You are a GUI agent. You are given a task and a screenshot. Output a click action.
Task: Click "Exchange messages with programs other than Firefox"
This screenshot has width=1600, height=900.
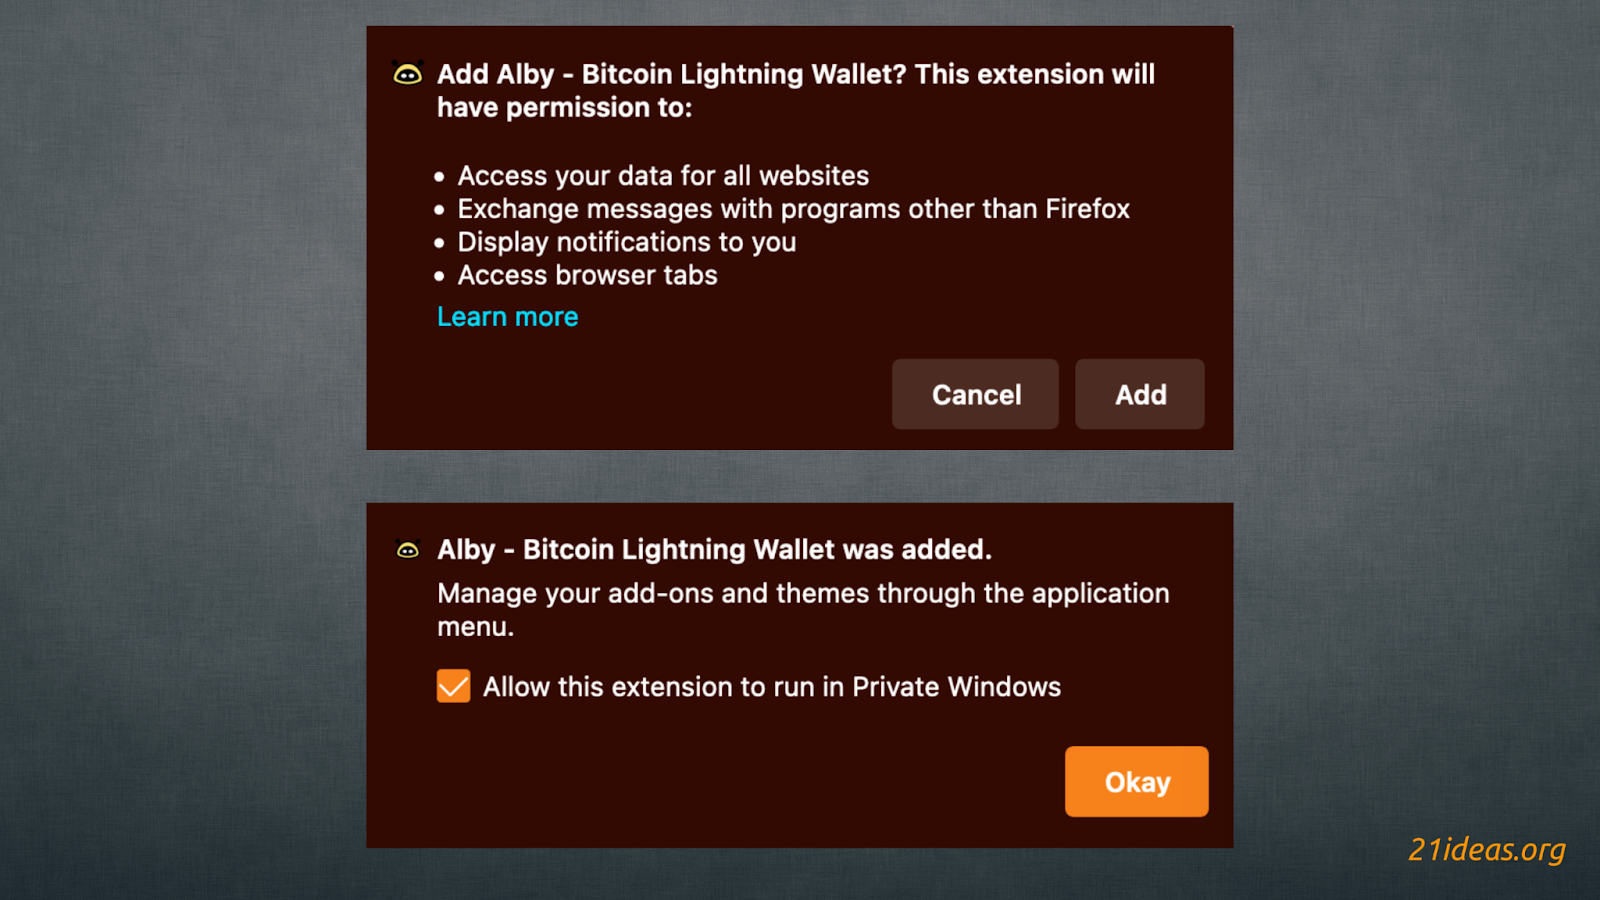click(793, 209)
